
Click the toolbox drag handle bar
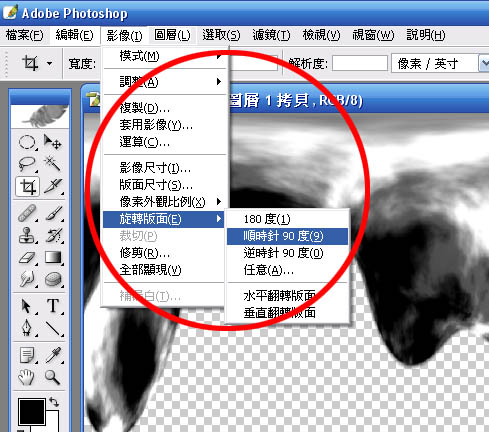(40, 97)
